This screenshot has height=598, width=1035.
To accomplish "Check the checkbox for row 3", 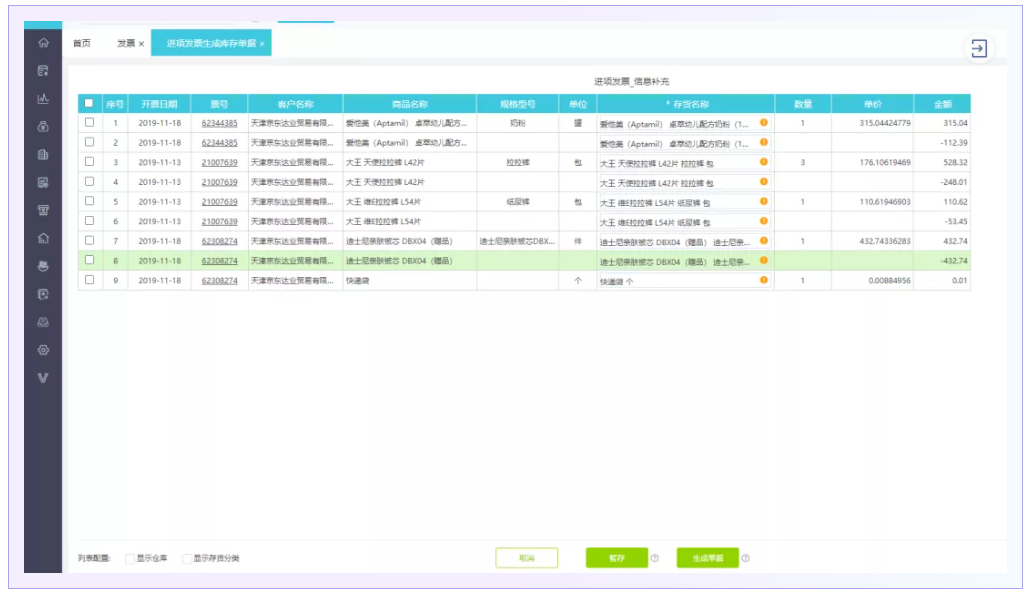I will [x=89, y=162].
